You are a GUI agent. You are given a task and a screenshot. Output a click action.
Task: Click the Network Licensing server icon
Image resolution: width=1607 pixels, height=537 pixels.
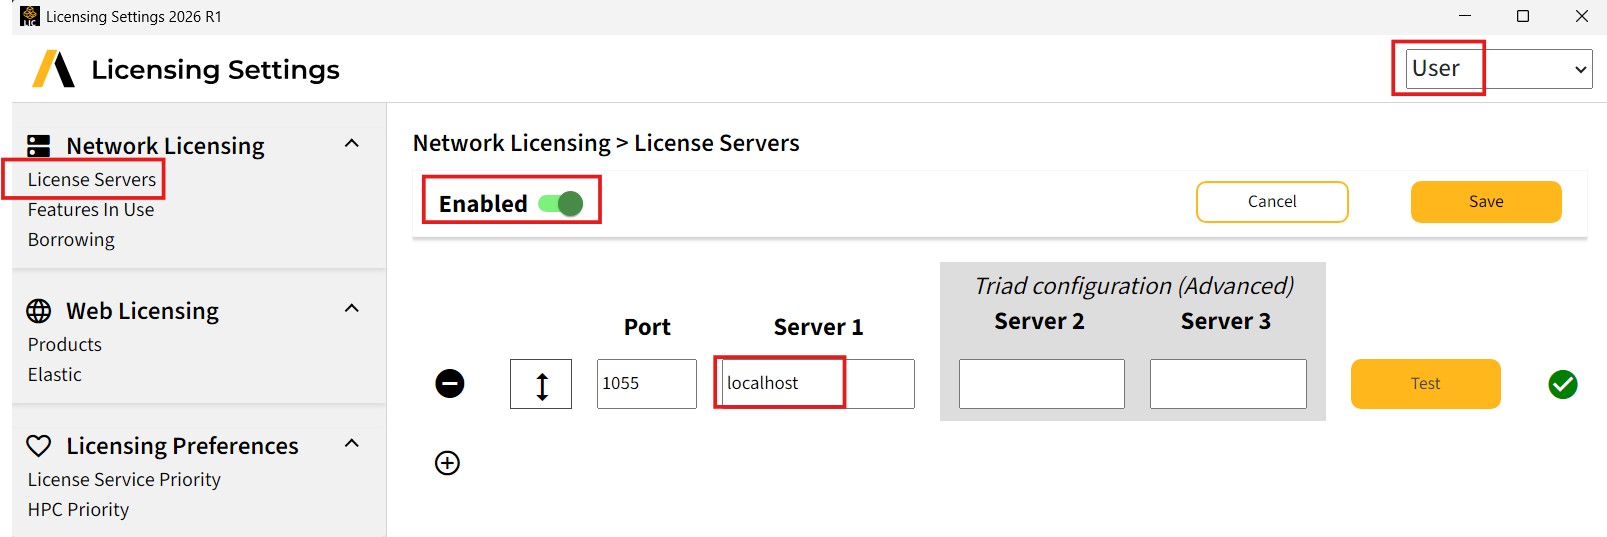coord(39,146)
